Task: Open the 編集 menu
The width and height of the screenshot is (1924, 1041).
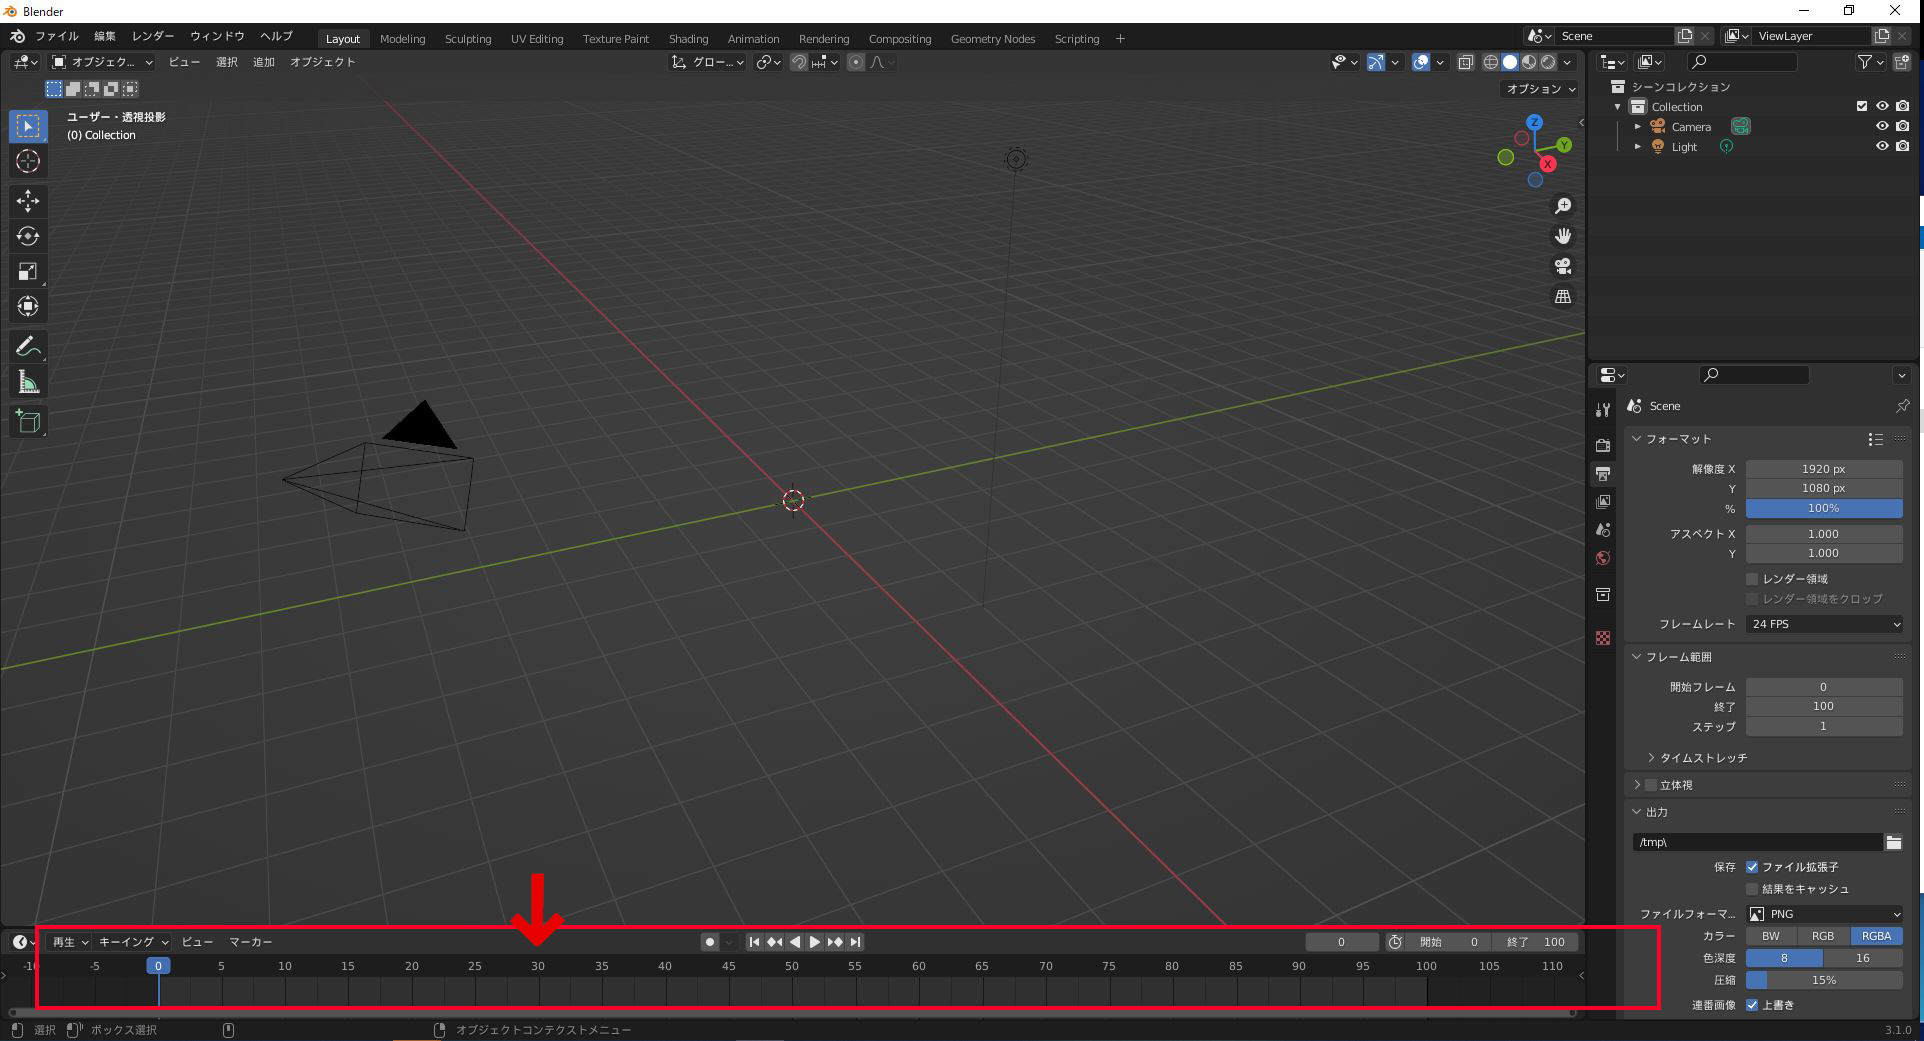Action: tap(105, 36)
